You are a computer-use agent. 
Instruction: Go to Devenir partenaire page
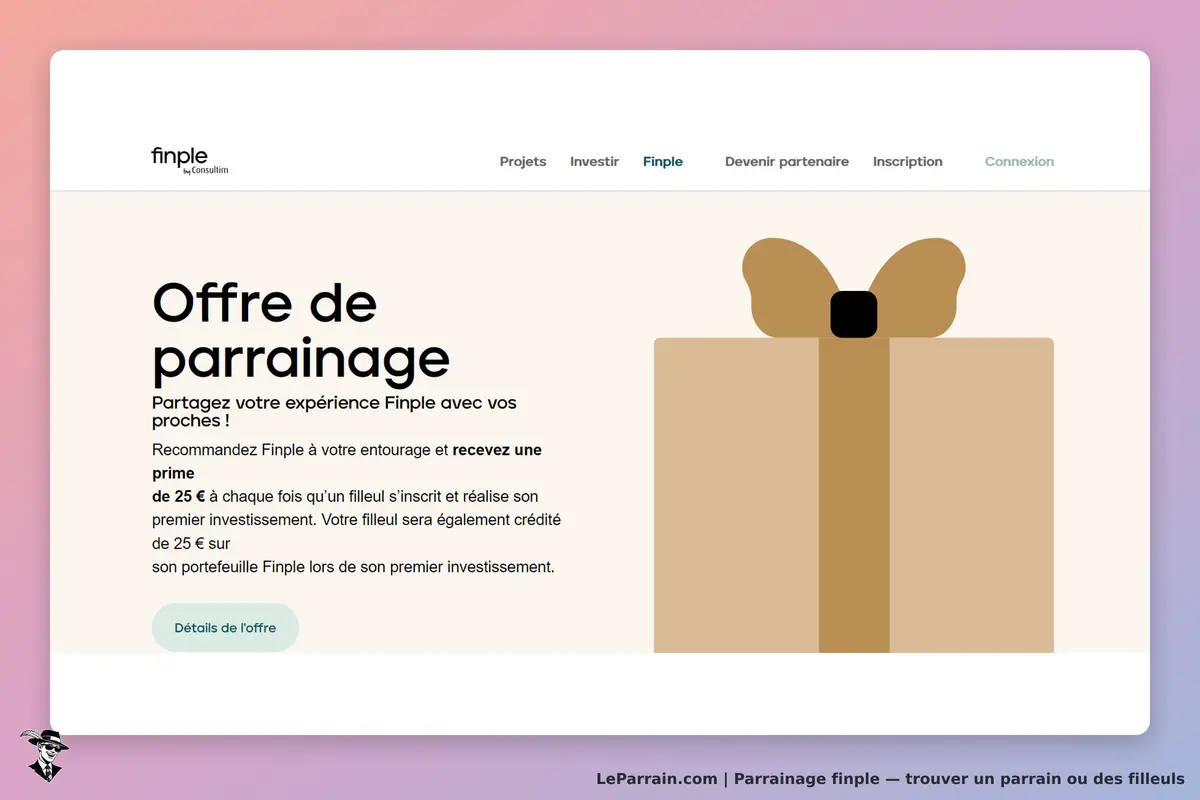click(787, 161)
